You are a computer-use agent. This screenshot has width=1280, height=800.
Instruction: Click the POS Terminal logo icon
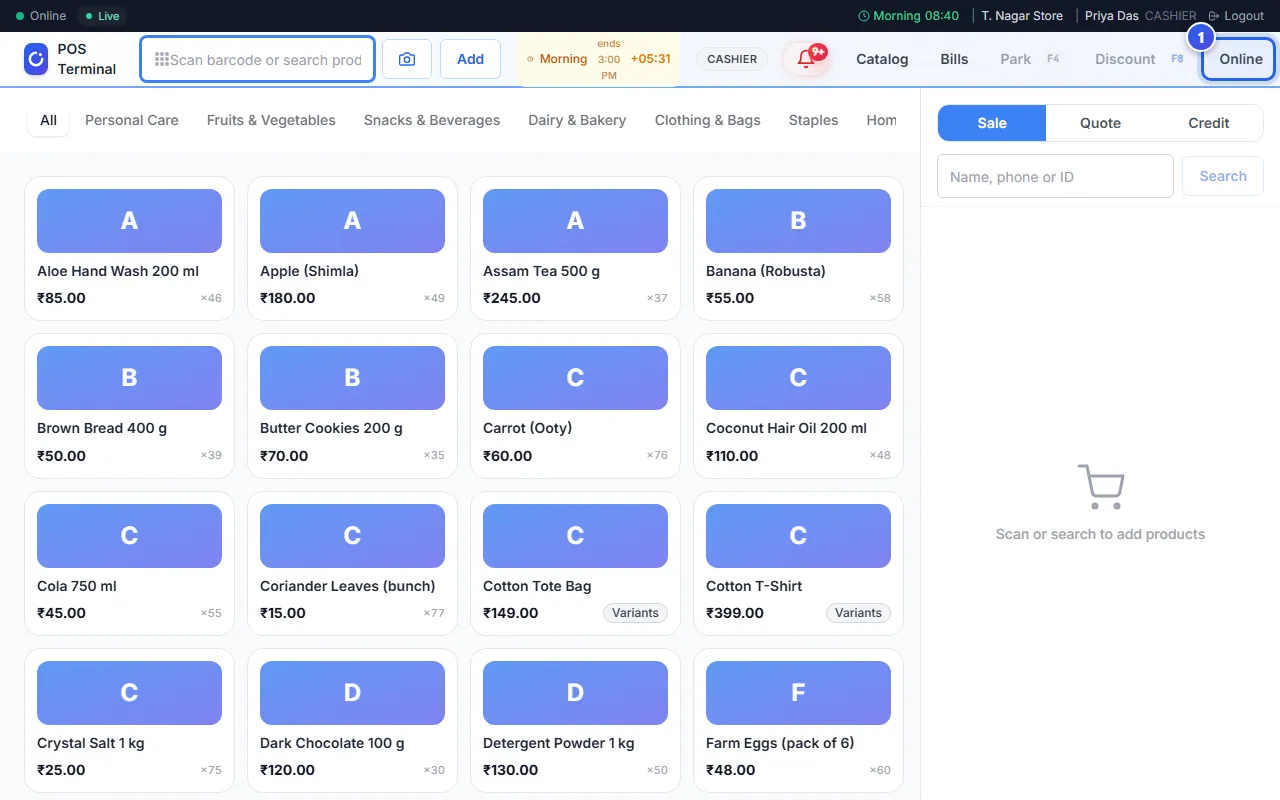(36, 59)
